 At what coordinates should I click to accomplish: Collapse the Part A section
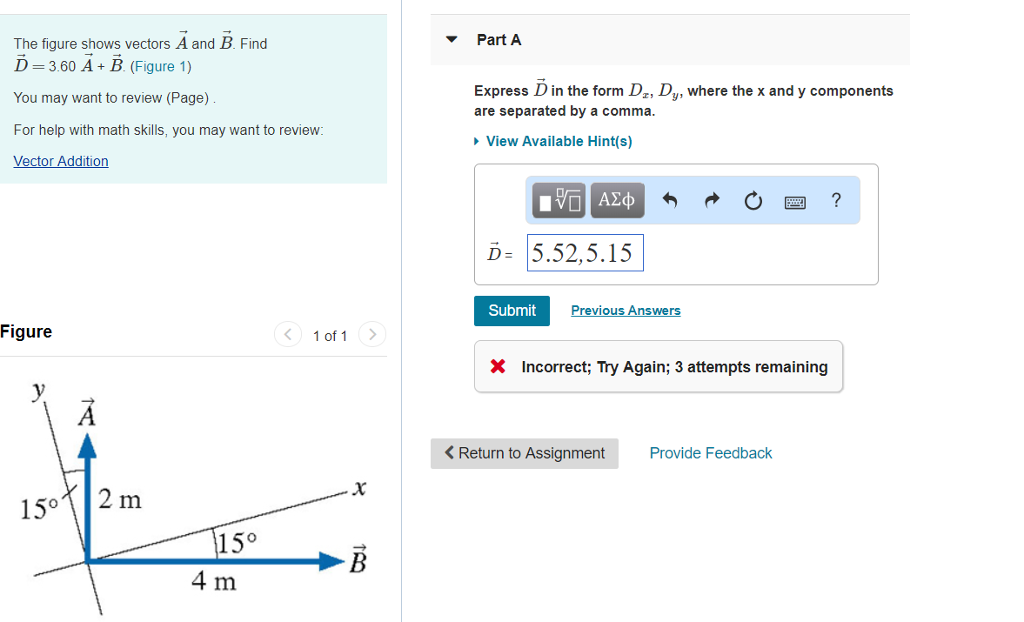click(x=451, y=39)
